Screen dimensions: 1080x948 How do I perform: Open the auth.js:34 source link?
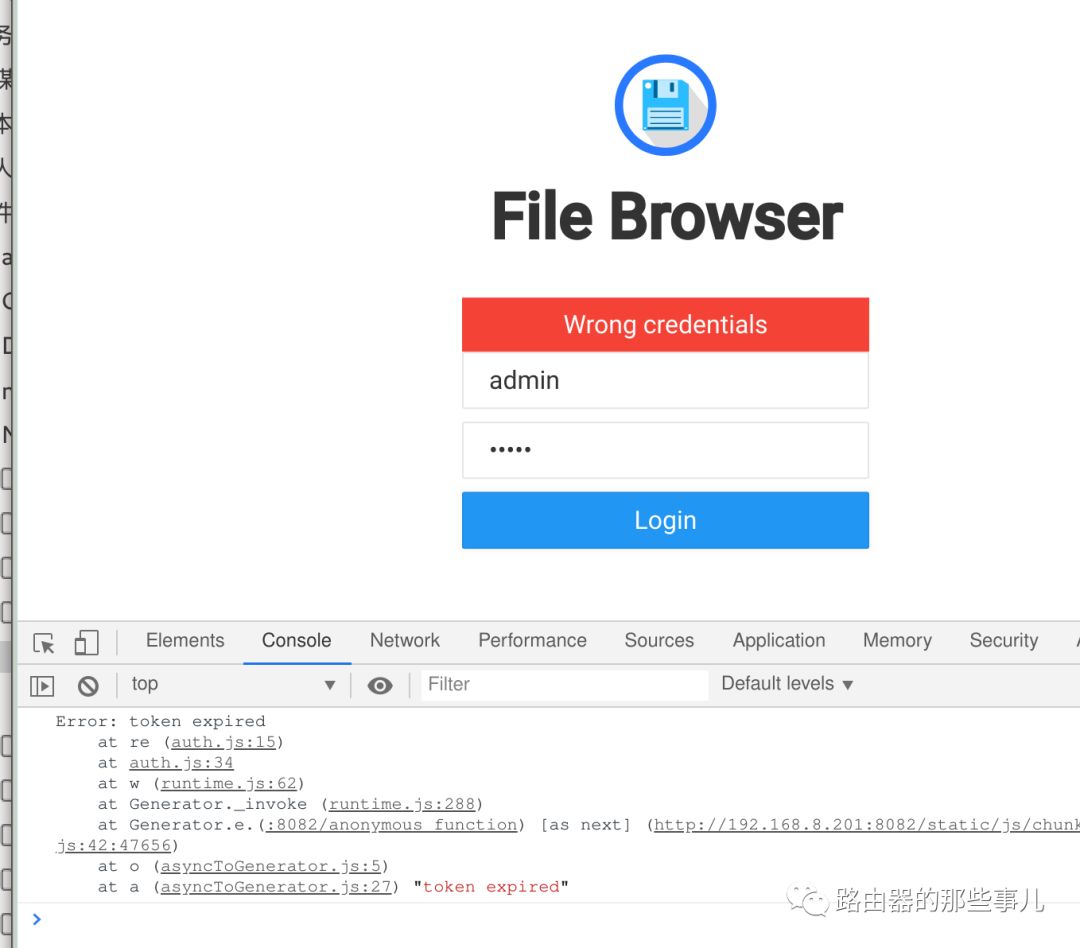pyautogui.click(x=181, y=763)
